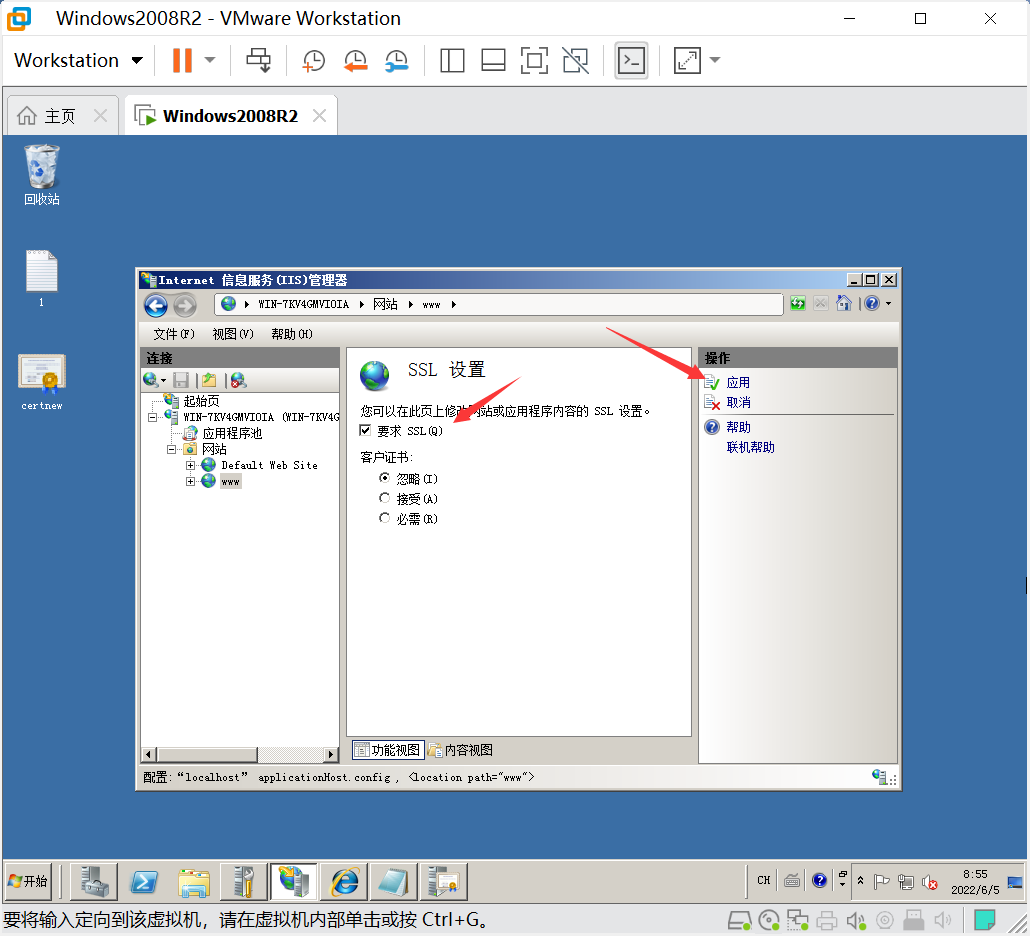Viewport: 1030px width, 936px height.
Task: Collapse the WIN-7KV4GMVIOIA server node
Action: click(152, 417)
